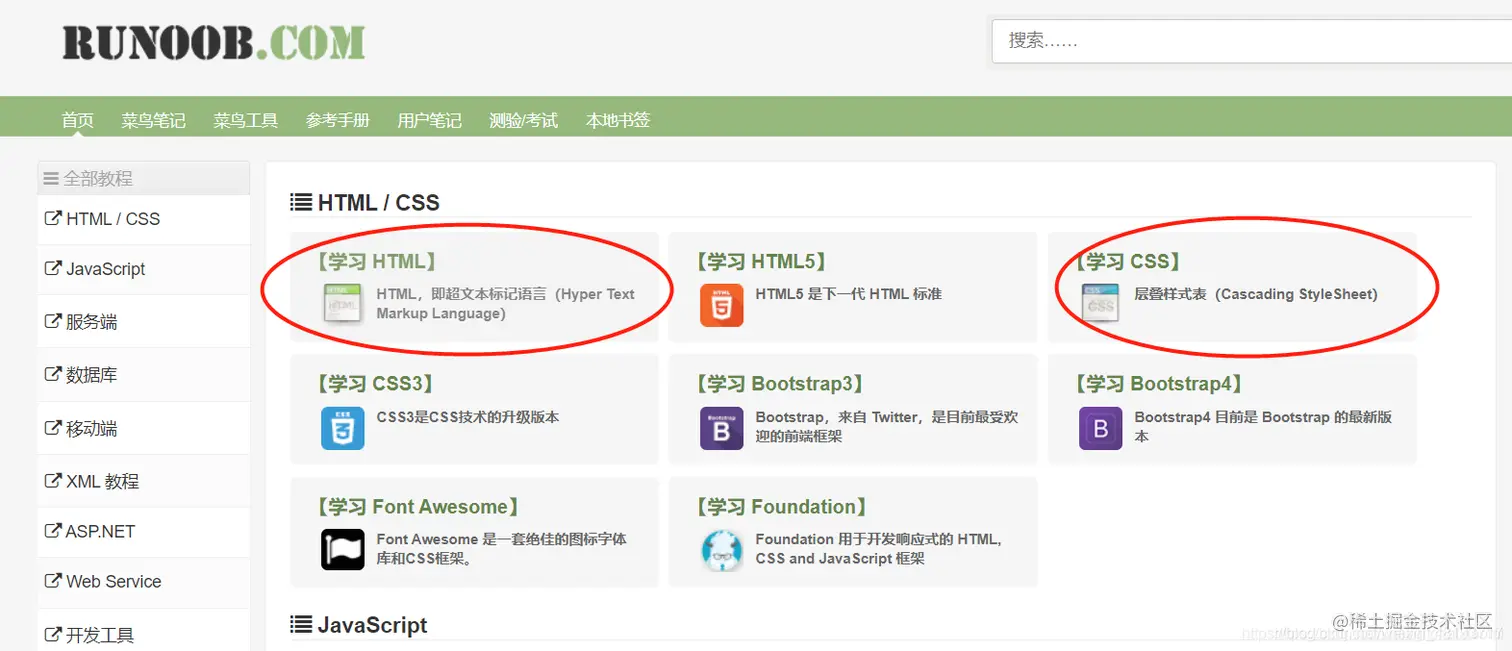Click the list icon before HTML / CSS heading

[300, 203]
